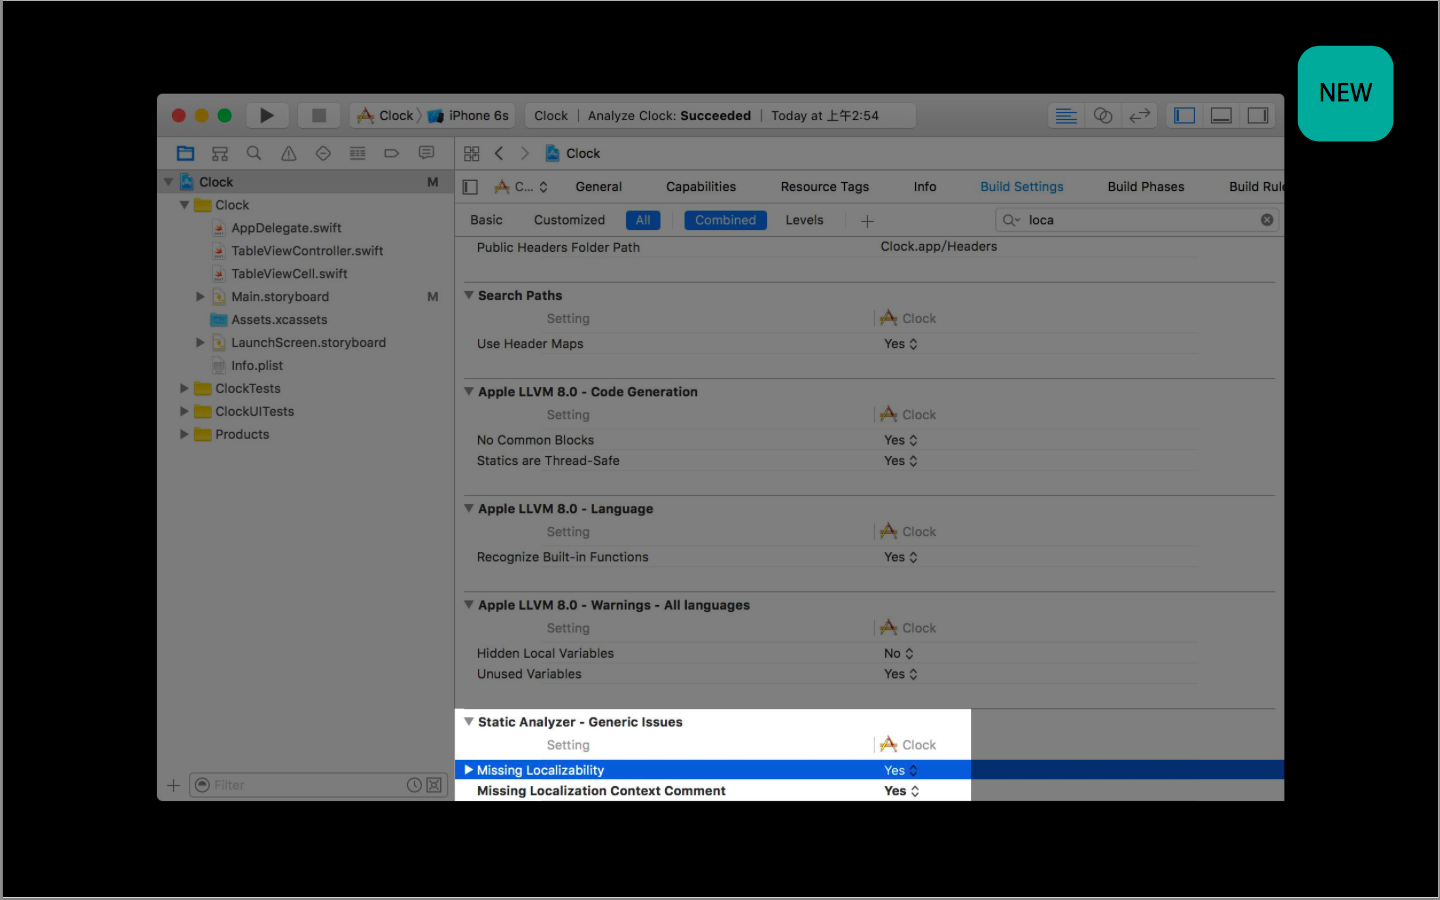Screen dimensions: 1440x900
Task: Select the Levels view filter
Action: point(805,220)
